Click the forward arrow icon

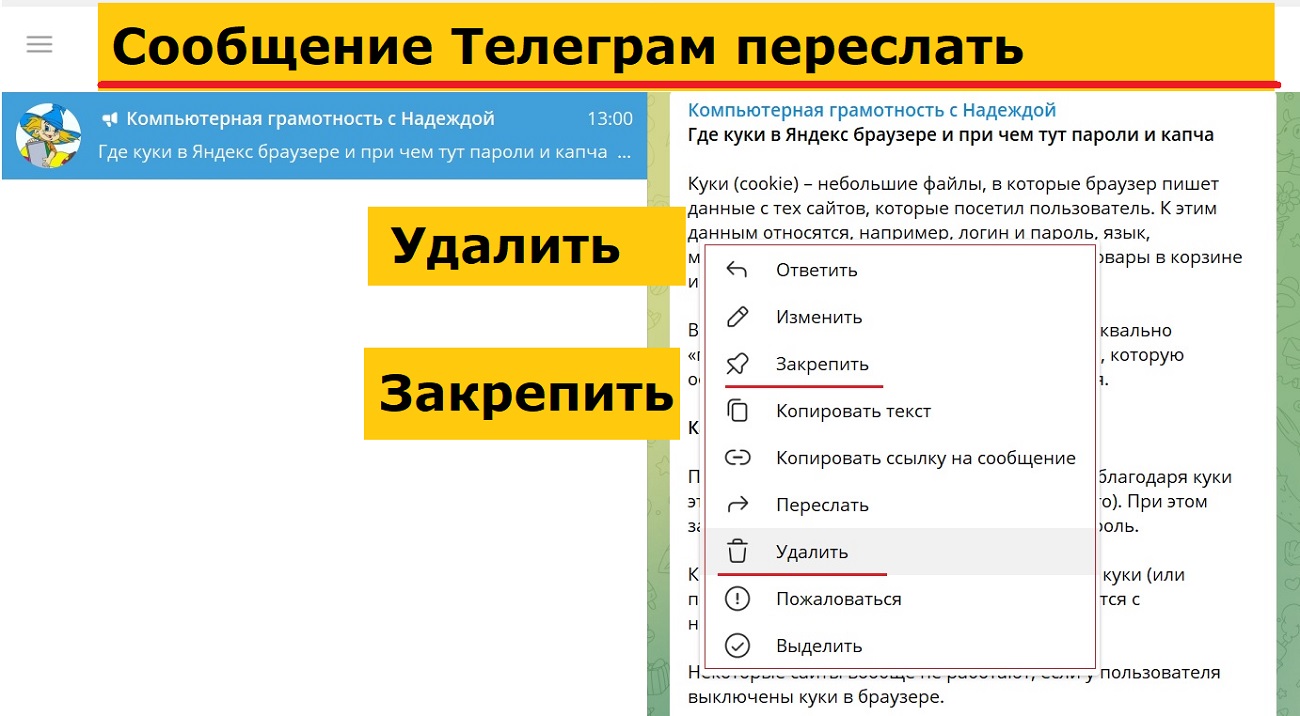737,505
